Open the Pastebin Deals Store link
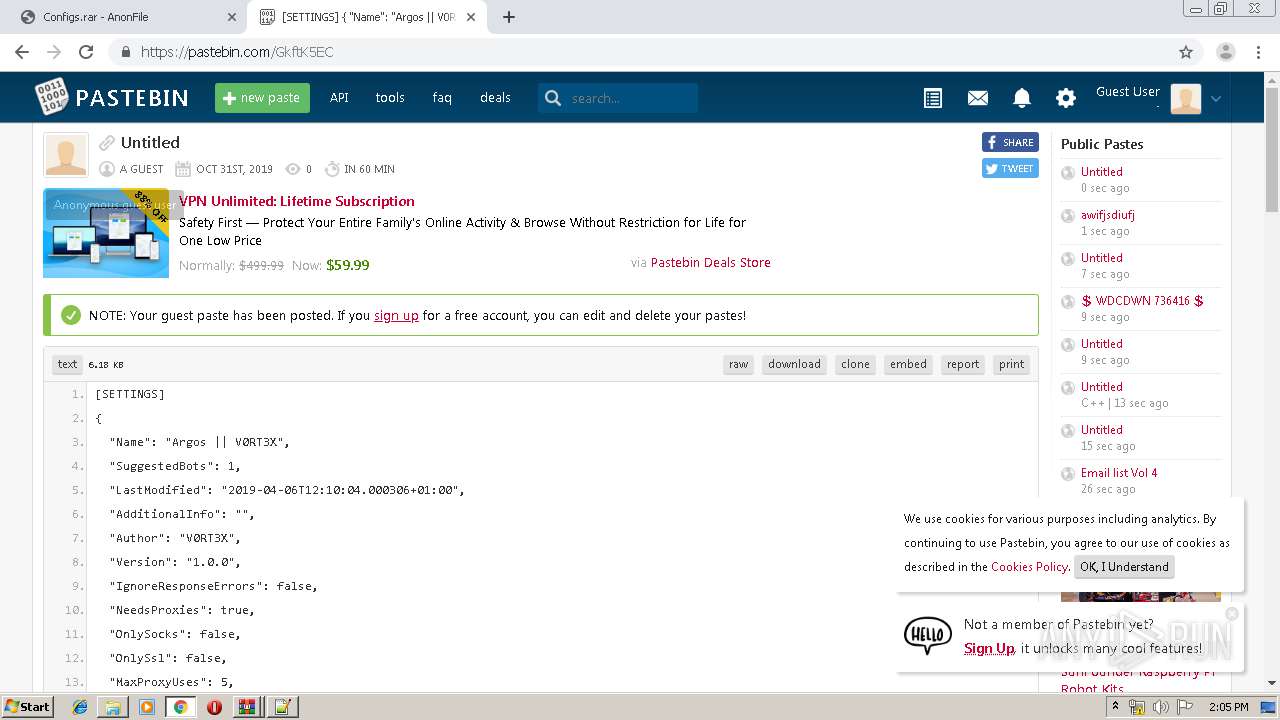Image resolution: width=1280 pixels, height=720 pixels. [710, 263]
